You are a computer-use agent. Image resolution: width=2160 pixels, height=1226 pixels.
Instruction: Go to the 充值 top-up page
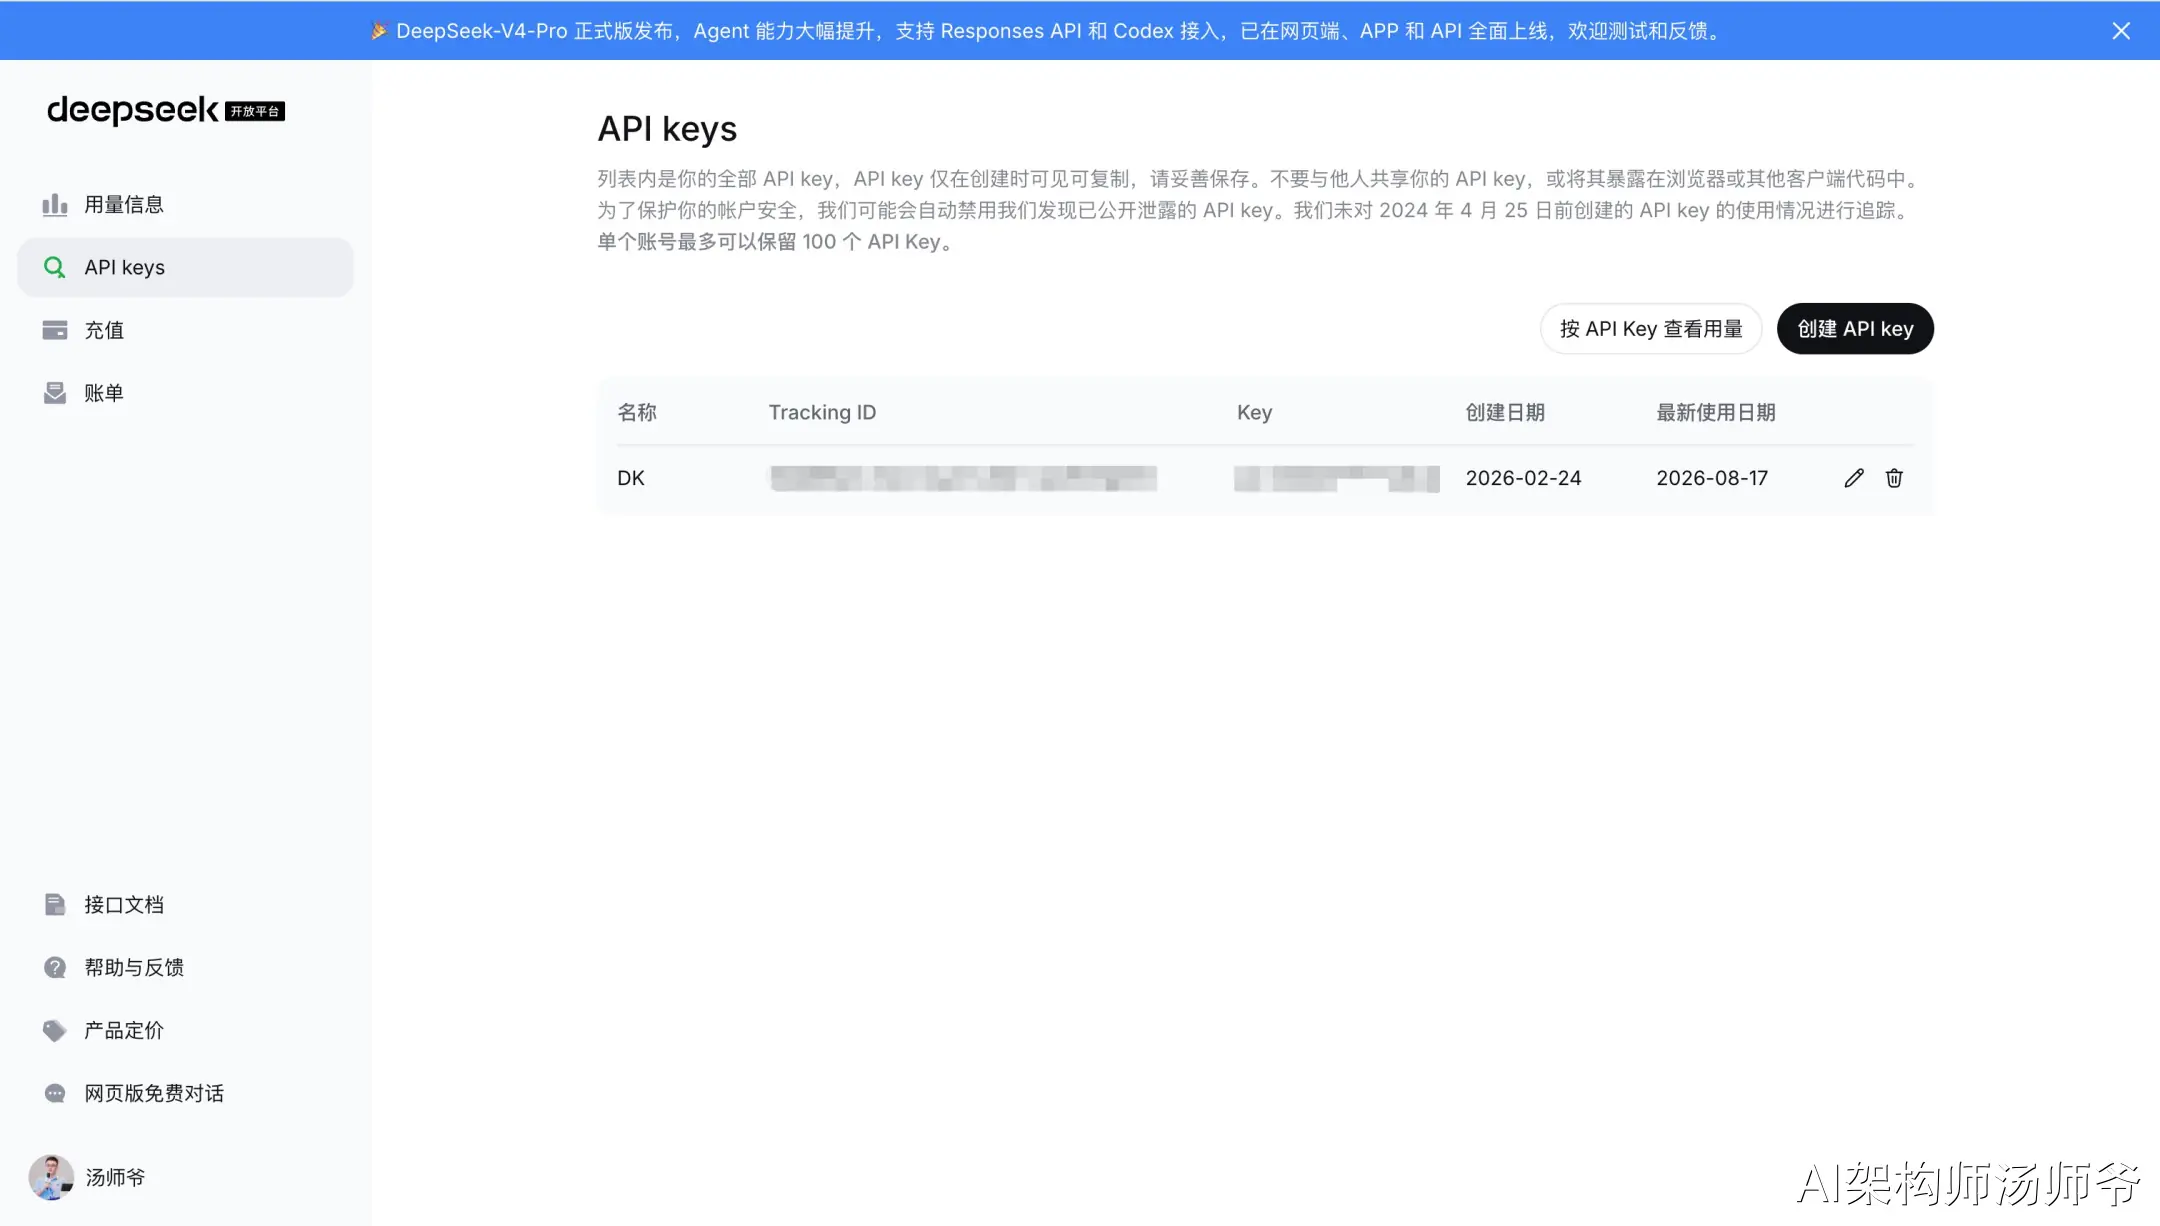(x=185, y=330)
